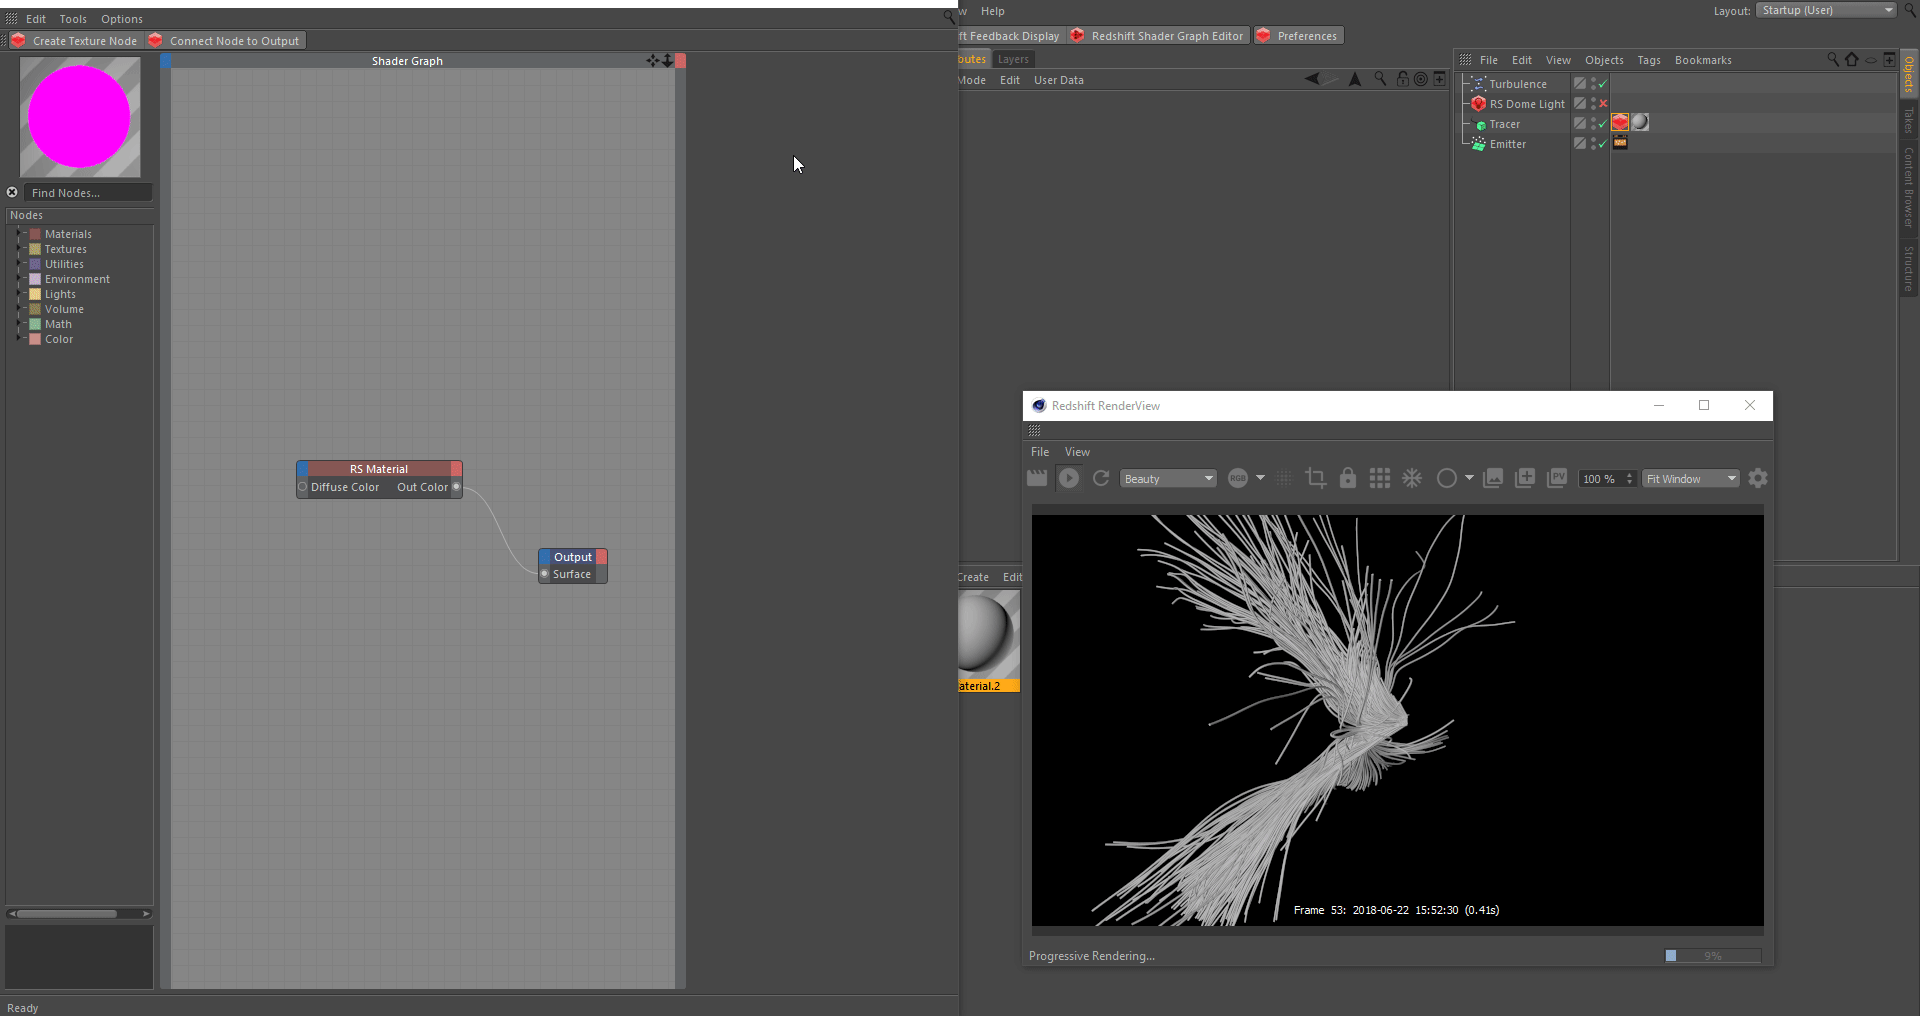The width and height of the screenshot is (1920, 1016).
Task: Expand the Lights node category
Action: 19,294
